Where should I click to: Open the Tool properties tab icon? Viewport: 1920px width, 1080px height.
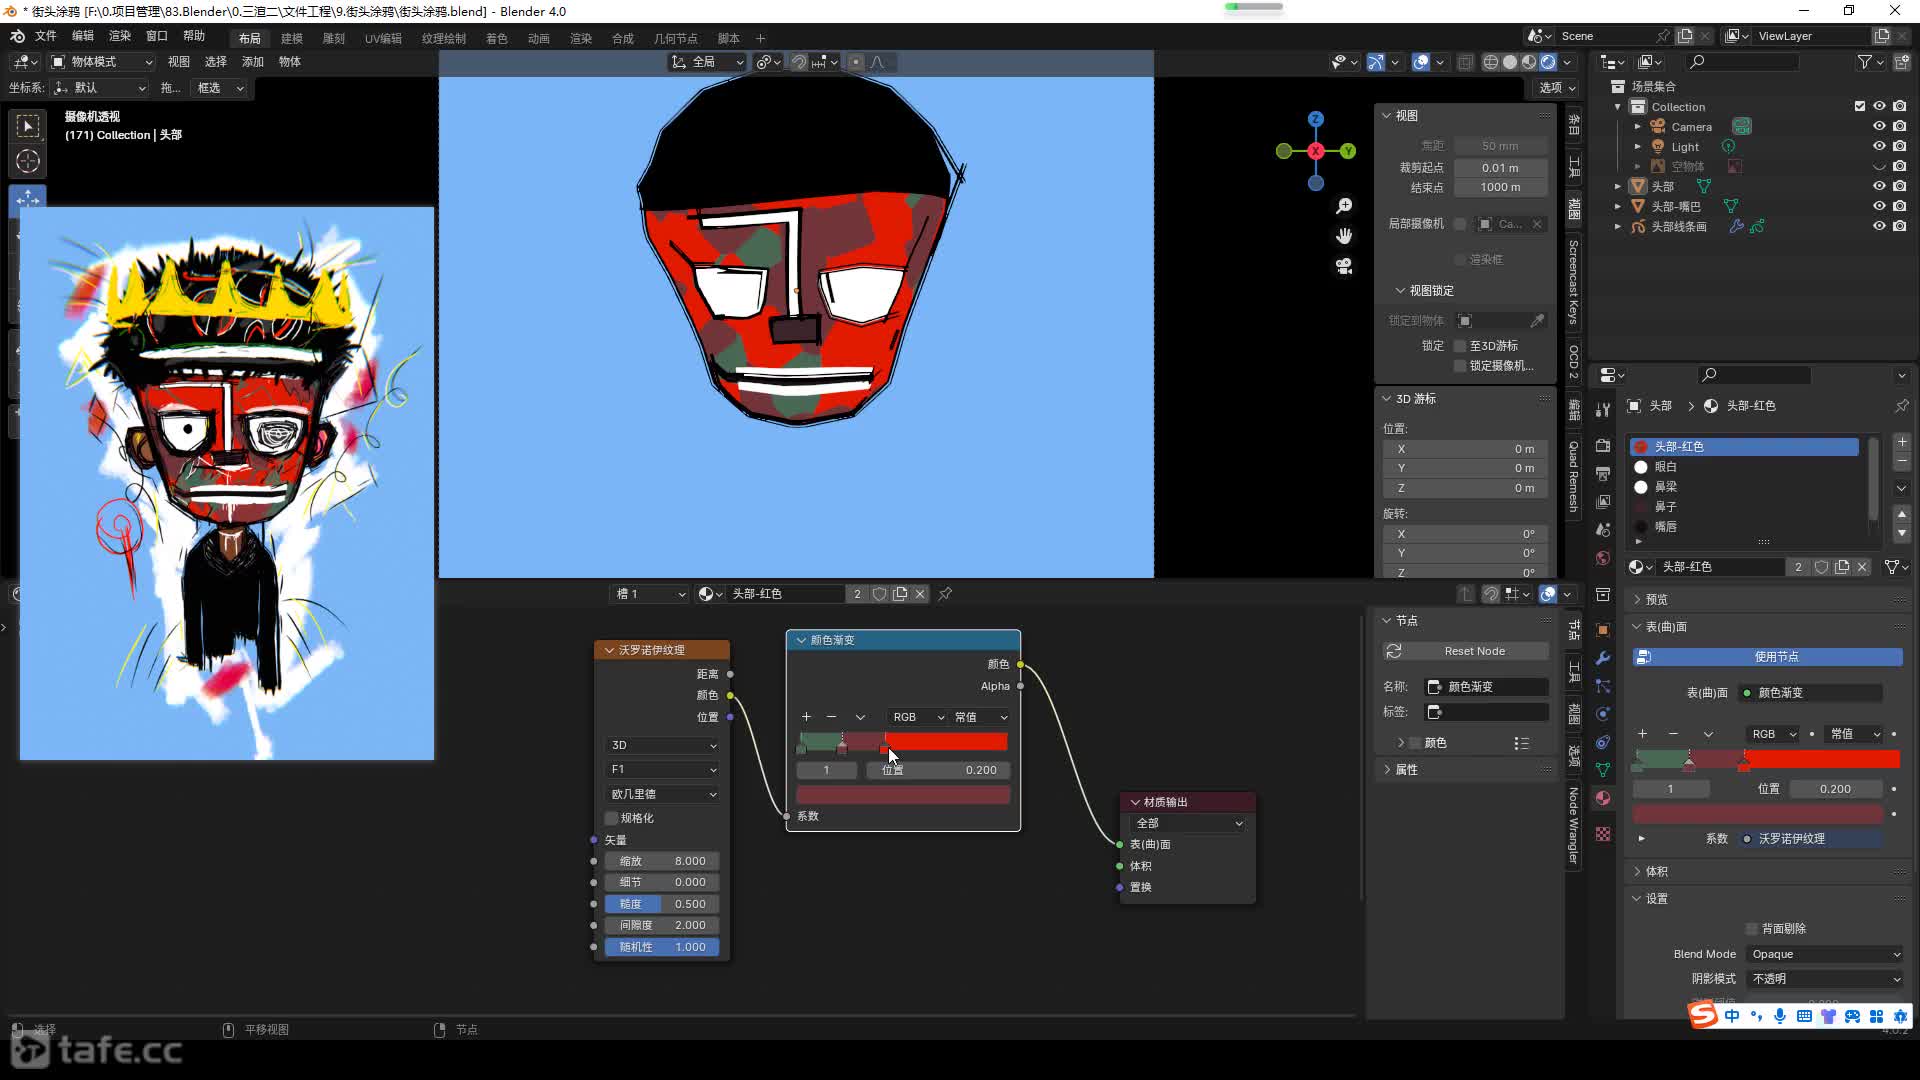click(x=1603, y=410)
